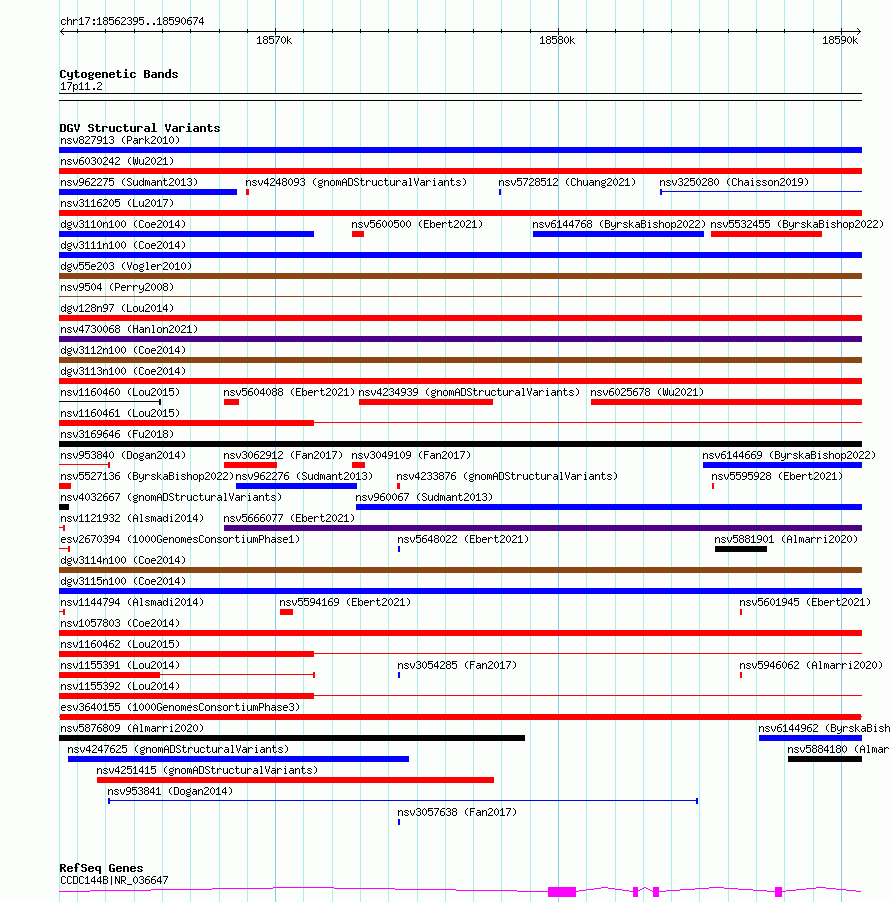The image size is (890, 902).
Task: Click the nsv3116205 (Lu2017) label
Action: click(x=117, y=203)
